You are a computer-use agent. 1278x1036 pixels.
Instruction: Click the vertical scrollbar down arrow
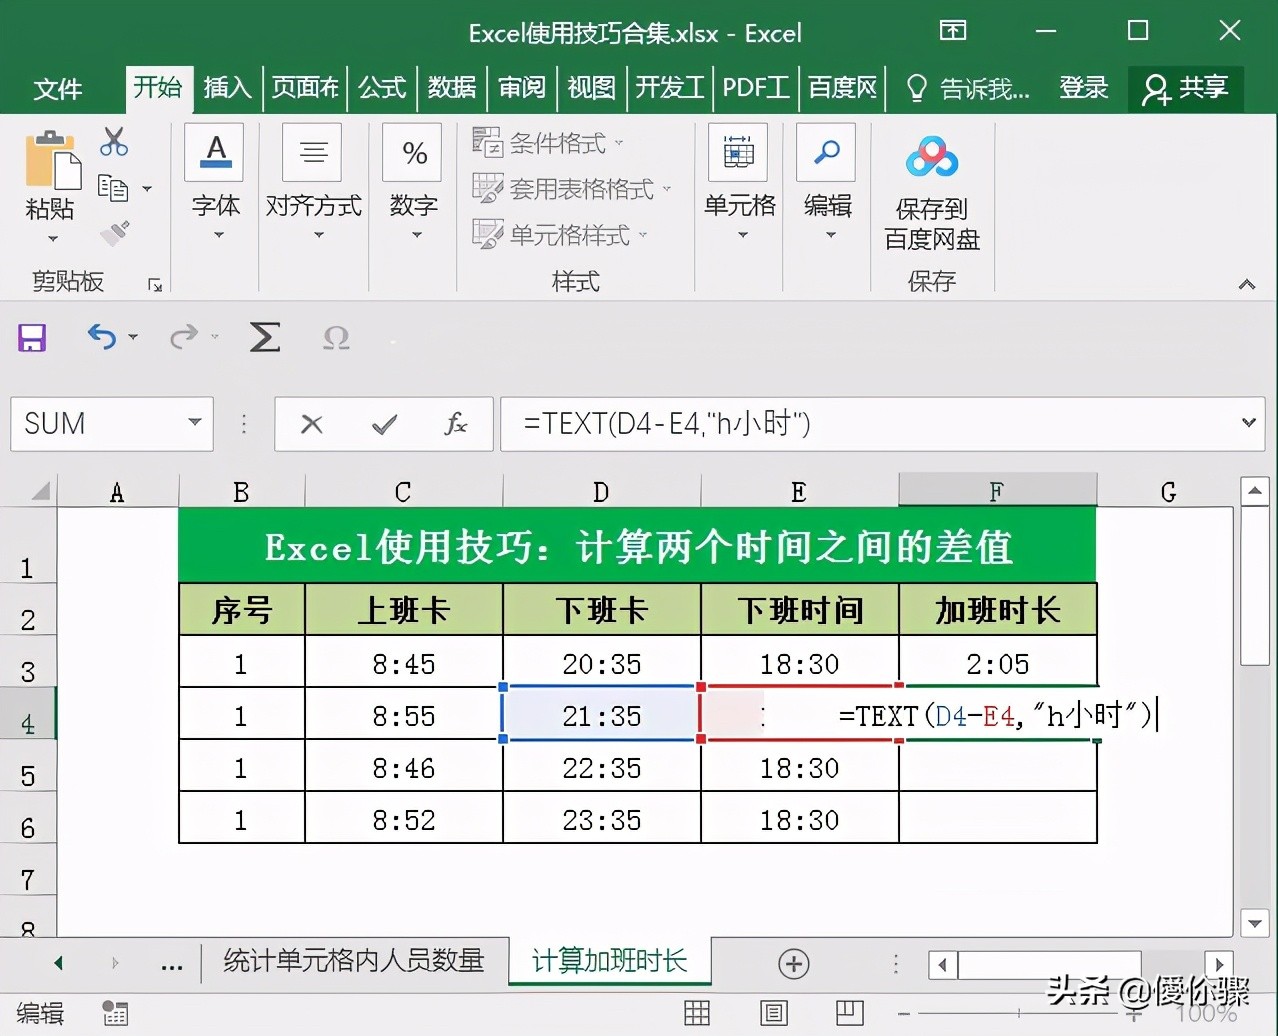(x=1254, y=922)
